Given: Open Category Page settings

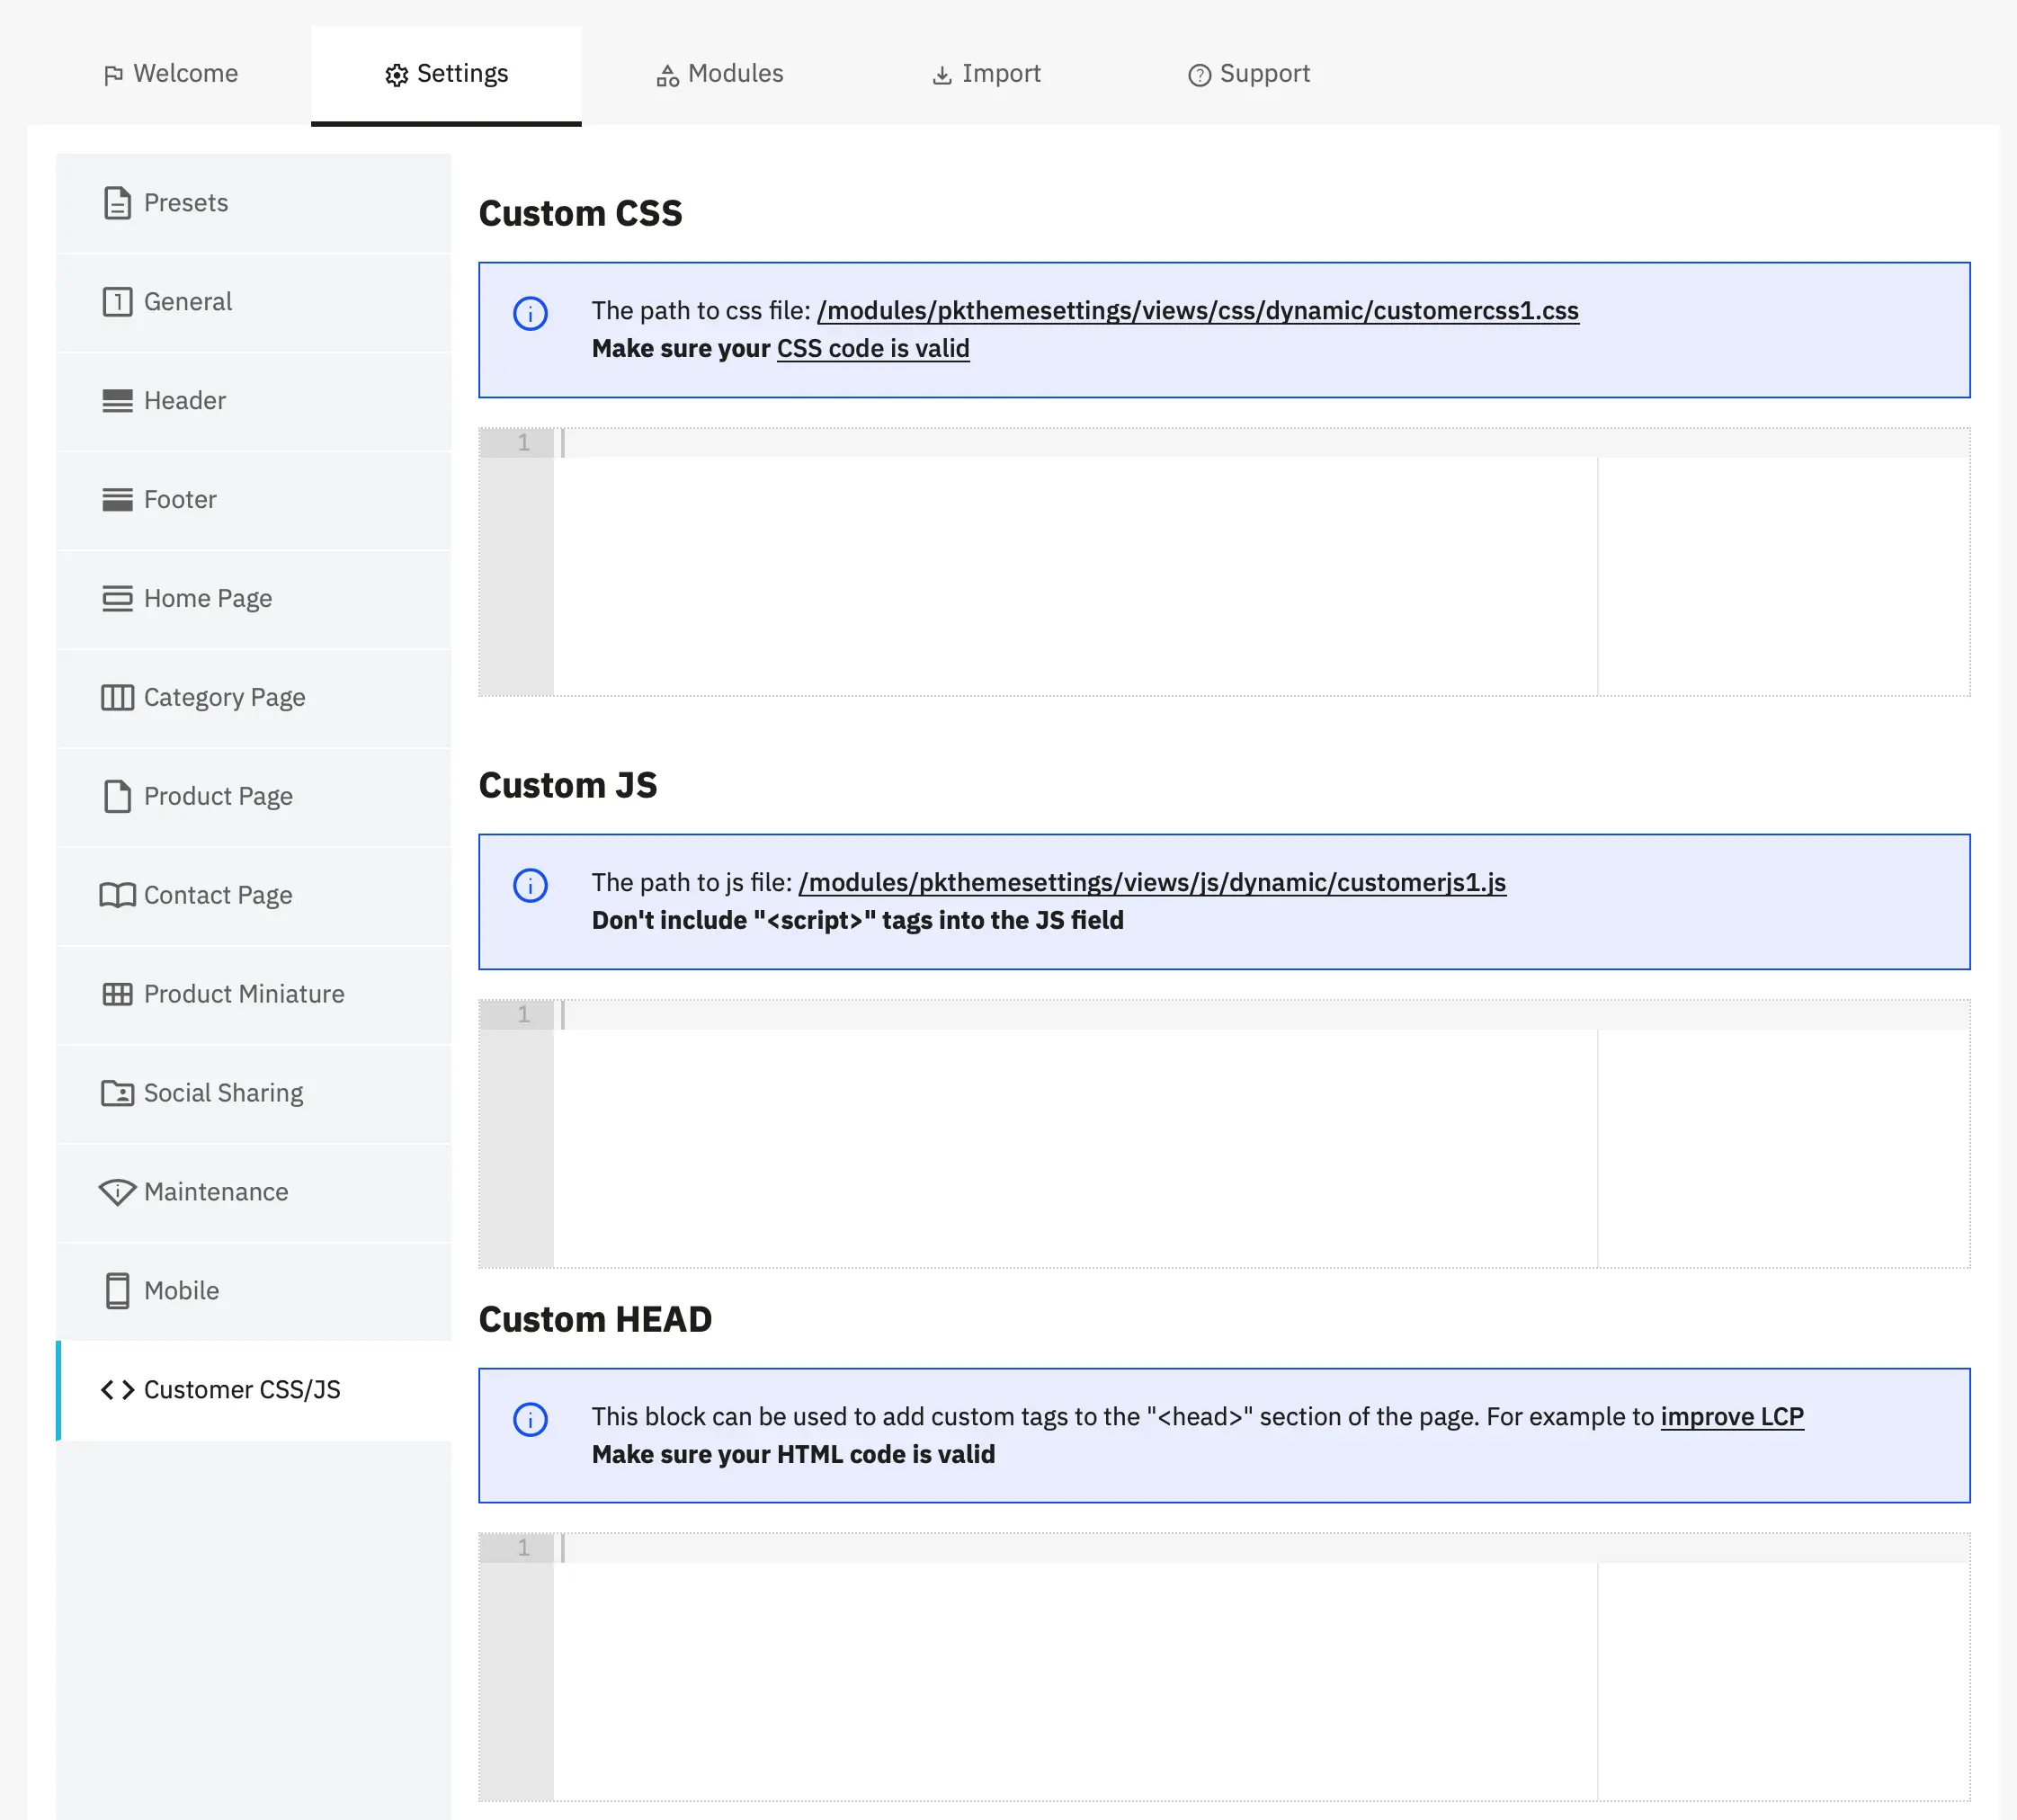Looking at the screenshot, I should point(254,698).
